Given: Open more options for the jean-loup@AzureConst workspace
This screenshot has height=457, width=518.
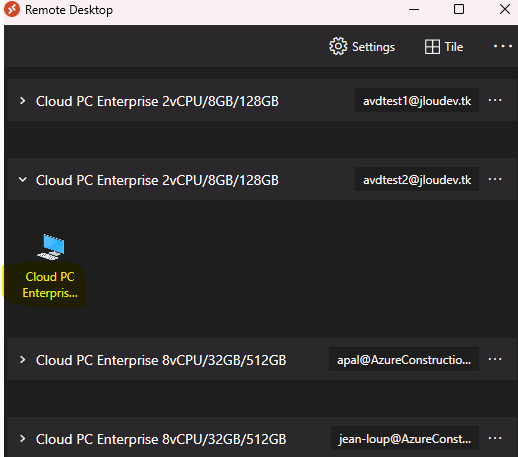Looking at the screenshot, I should pyautogui.click(x=495, y=438).
